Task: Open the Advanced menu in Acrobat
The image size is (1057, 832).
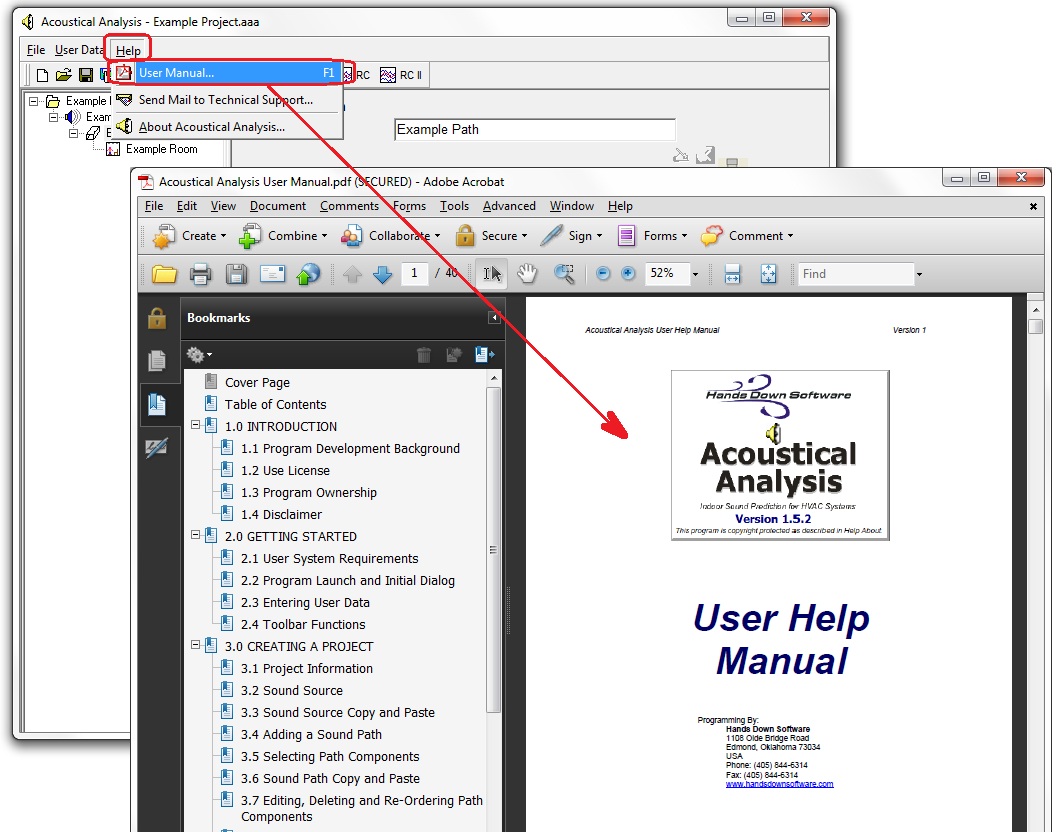Action: tap(509, 206)
